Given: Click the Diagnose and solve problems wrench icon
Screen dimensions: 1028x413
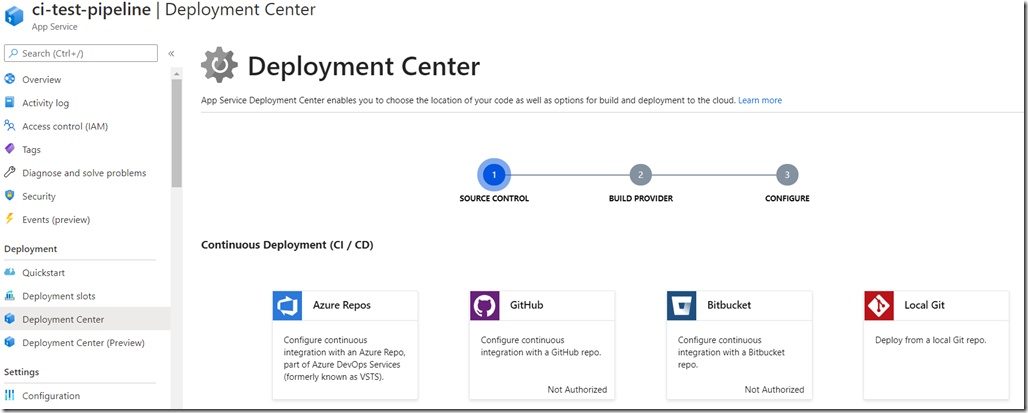Looking at the screenshot, I should (10, 173).
